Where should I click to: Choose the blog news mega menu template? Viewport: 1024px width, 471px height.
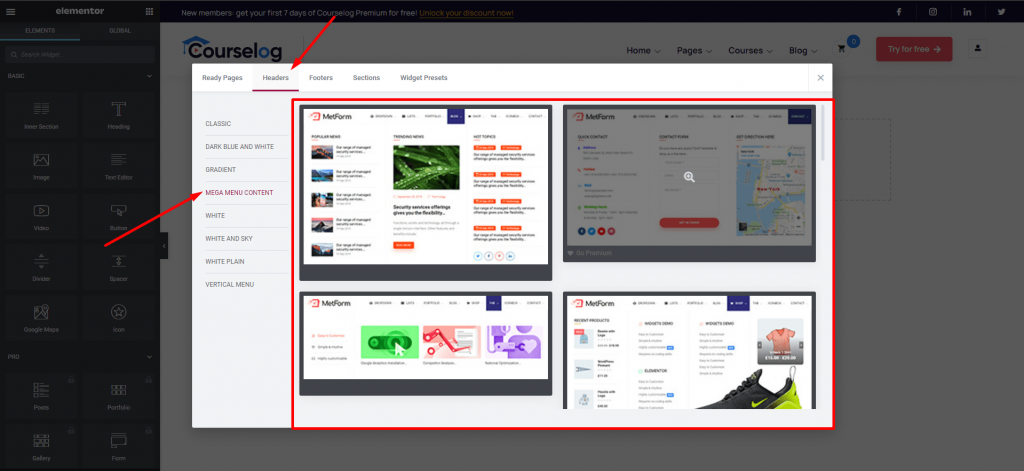pos(426,193)
